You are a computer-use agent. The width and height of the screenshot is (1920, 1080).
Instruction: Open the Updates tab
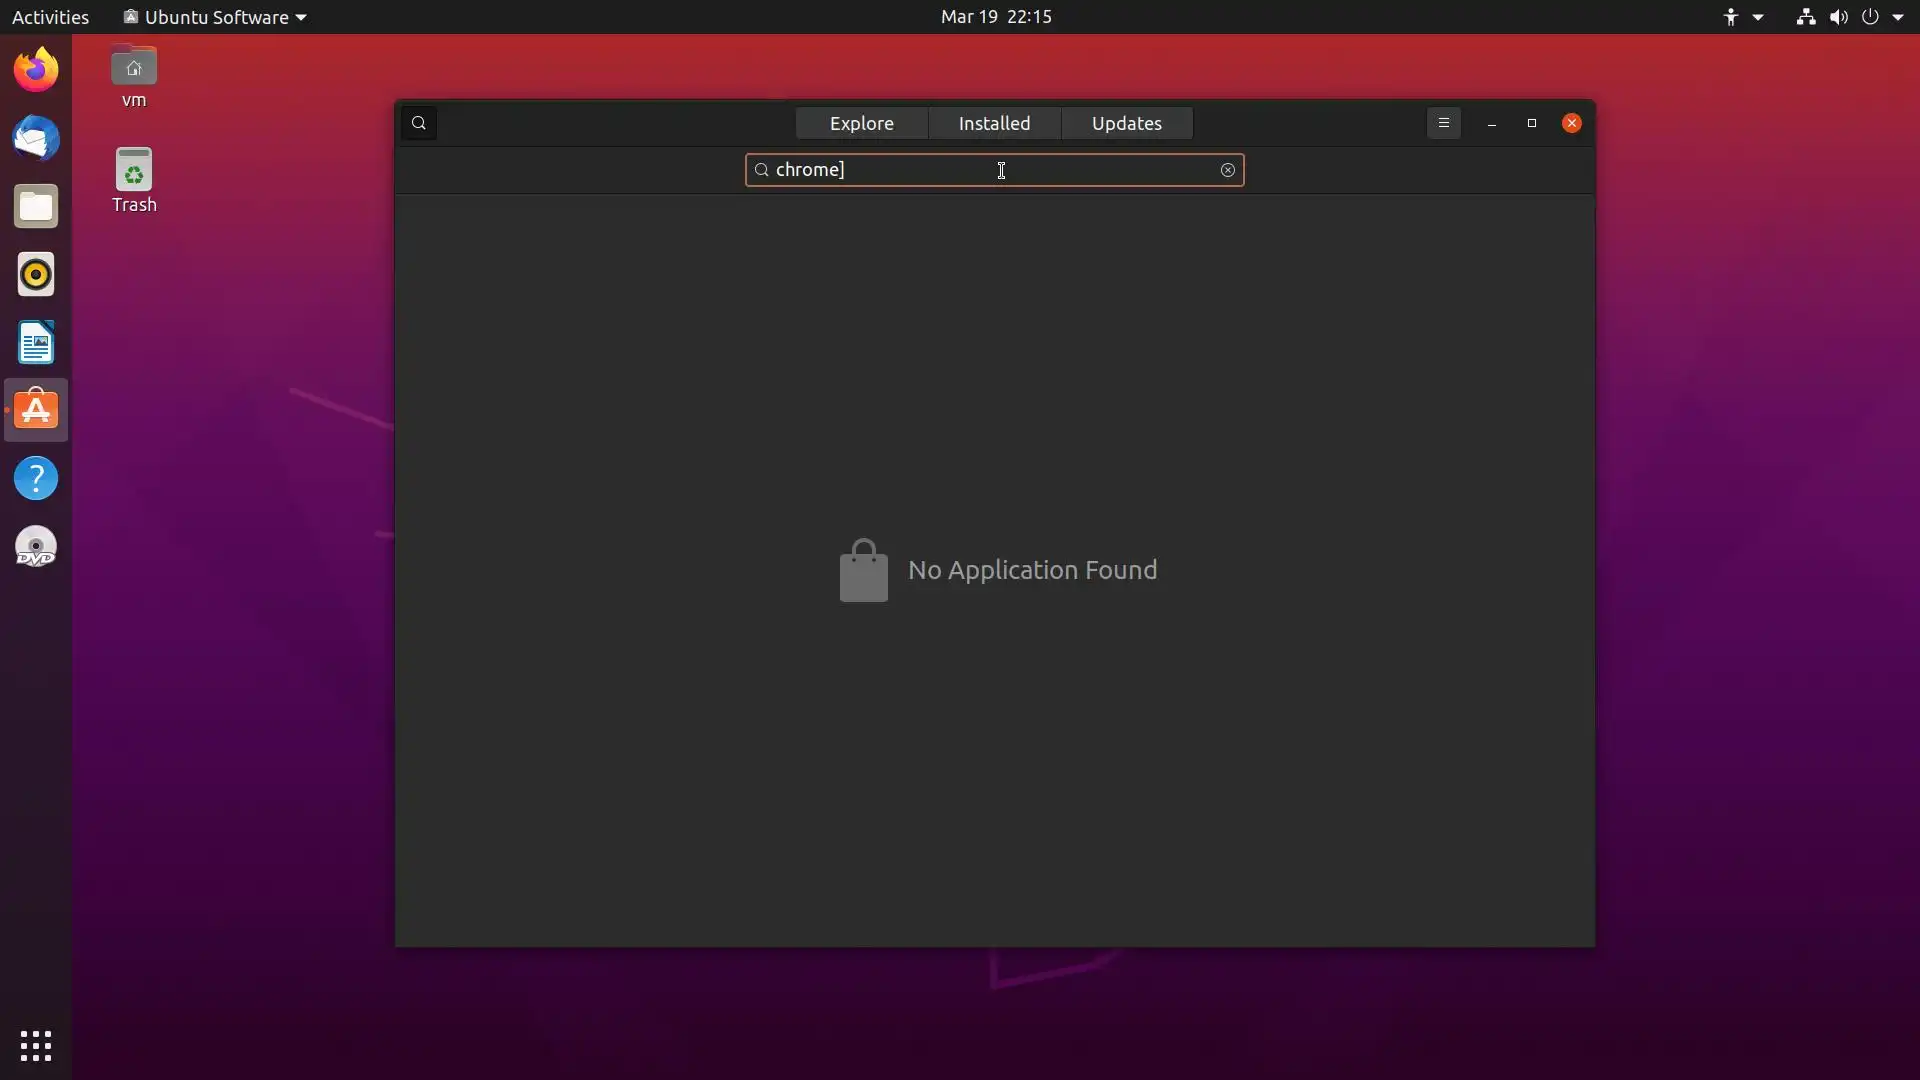[x=1126, y=123]
